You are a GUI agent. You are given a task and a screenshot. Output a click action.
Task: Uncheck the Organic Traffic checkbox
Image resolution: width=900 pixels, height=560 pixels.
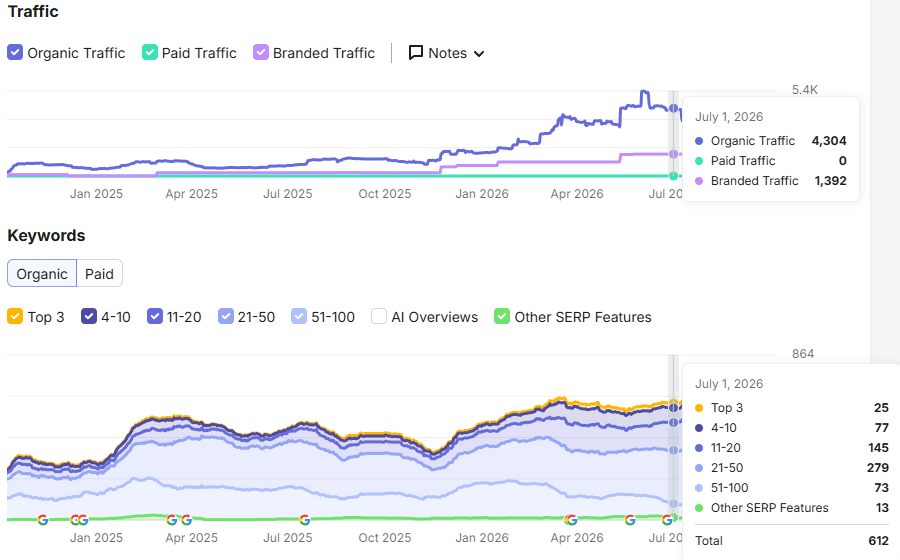pyautogui.click(x=15, y=52)
